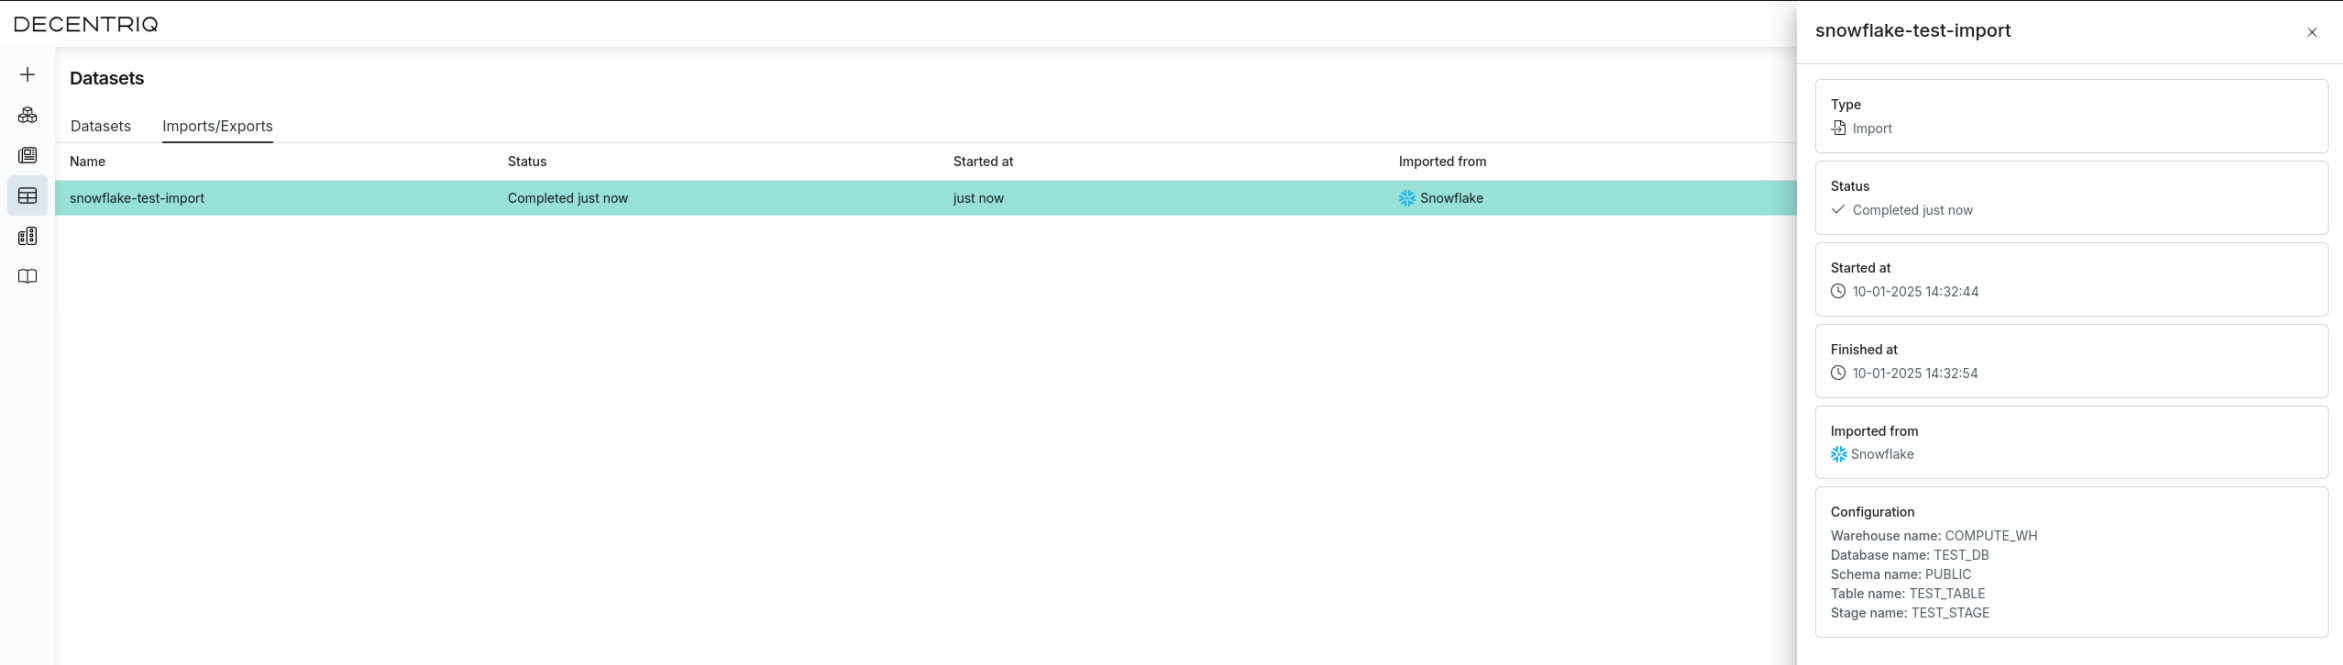Click the Status column header

click(526, 161)
